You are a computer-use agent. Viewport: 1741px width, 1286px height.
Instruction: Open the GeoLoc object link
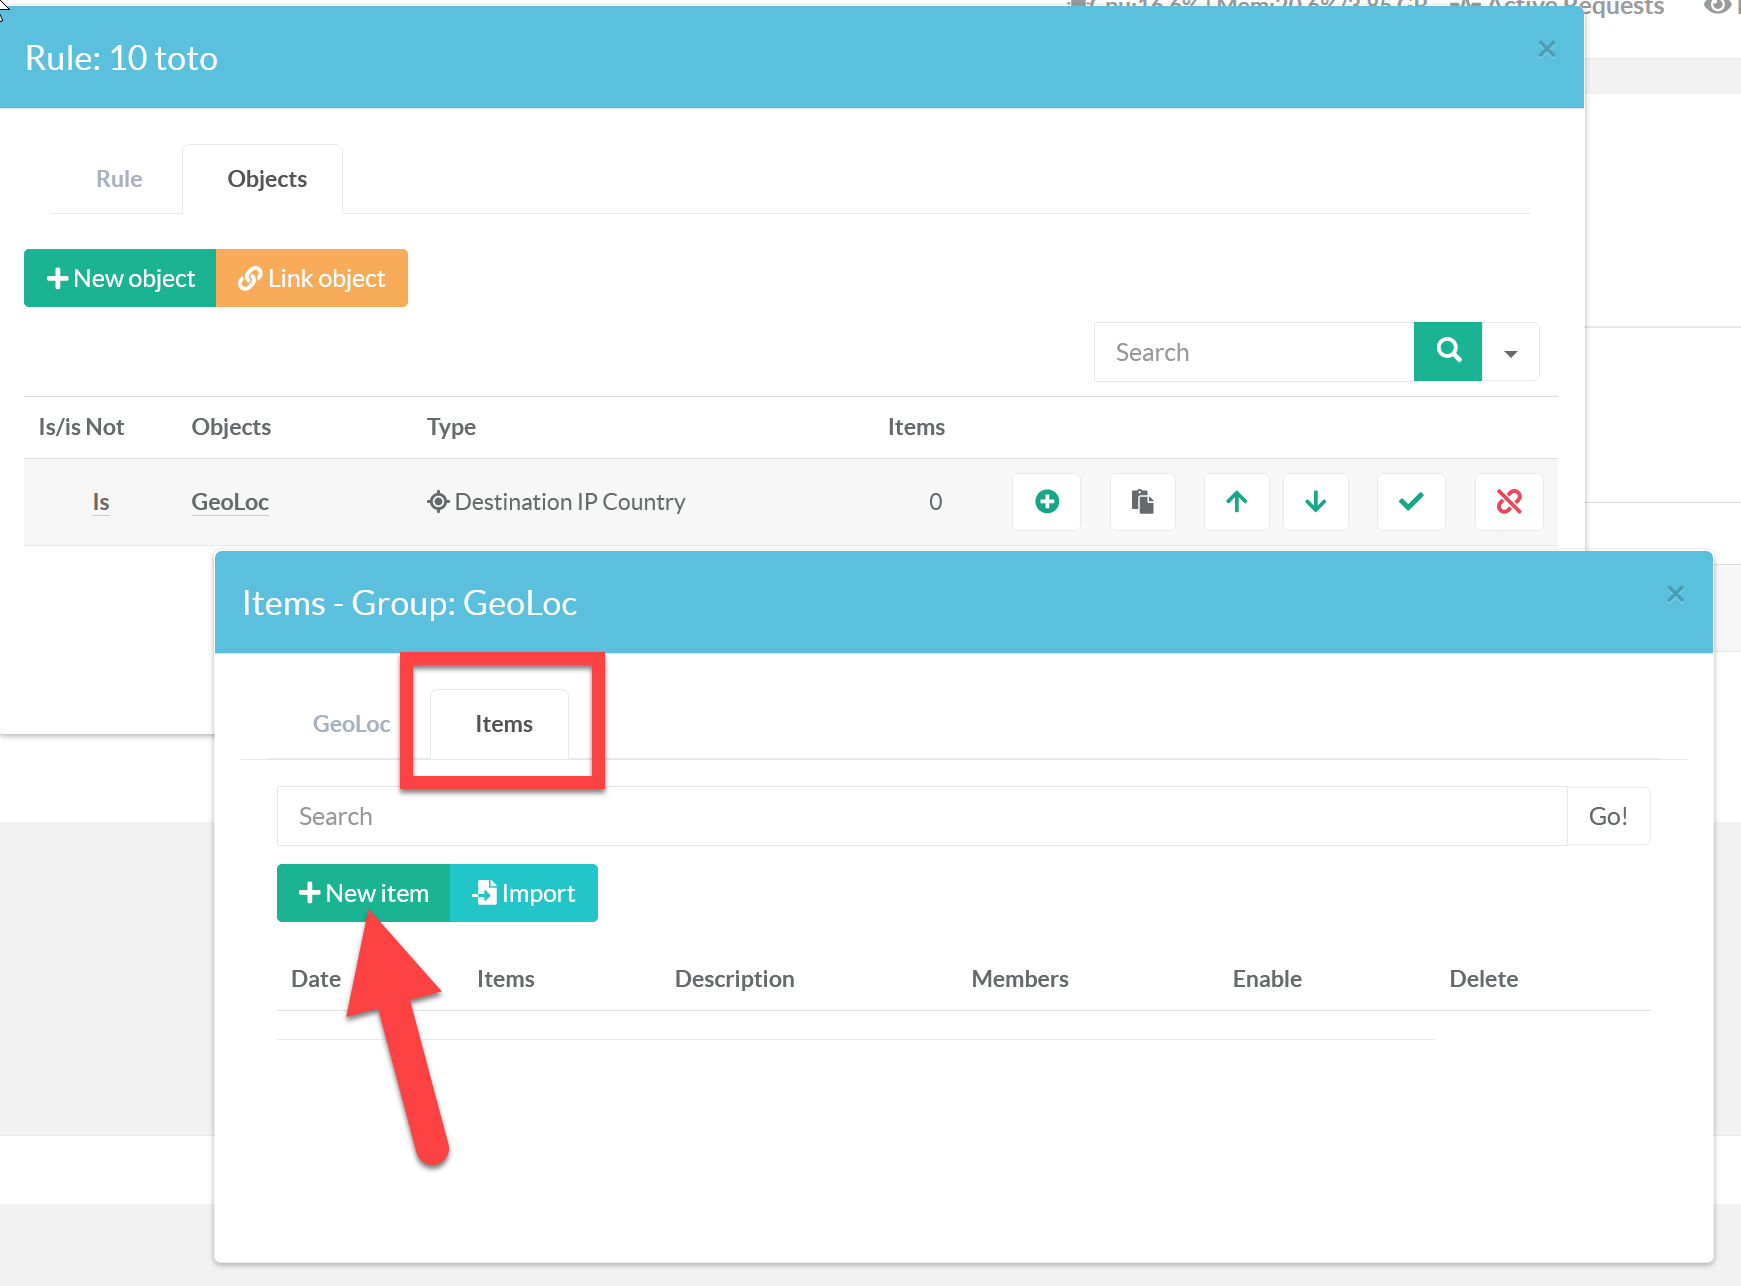pyautogui.click(x=230, y=502)
